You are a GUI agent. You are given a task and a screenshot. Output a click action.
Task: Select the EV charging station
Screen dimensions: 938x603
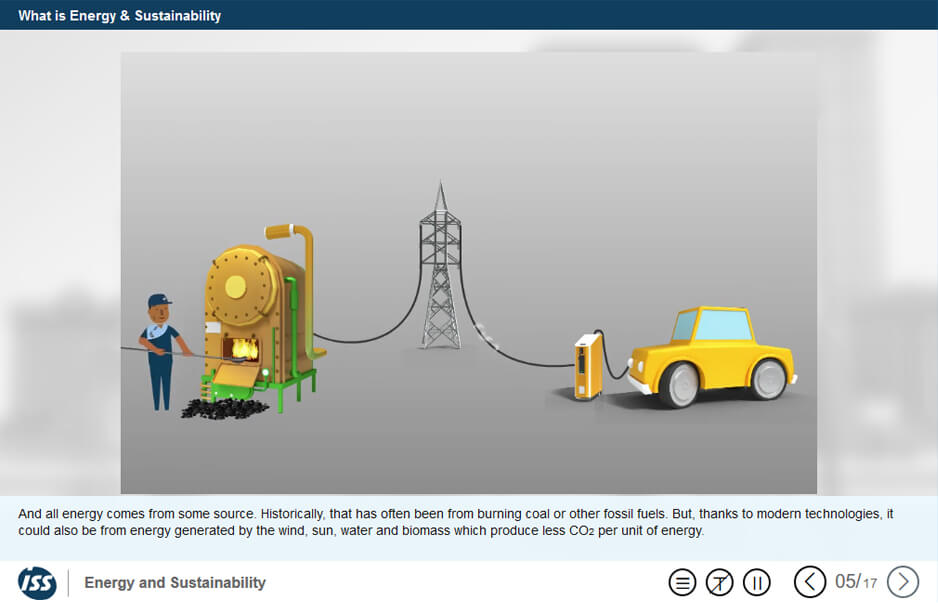point(586,367)
